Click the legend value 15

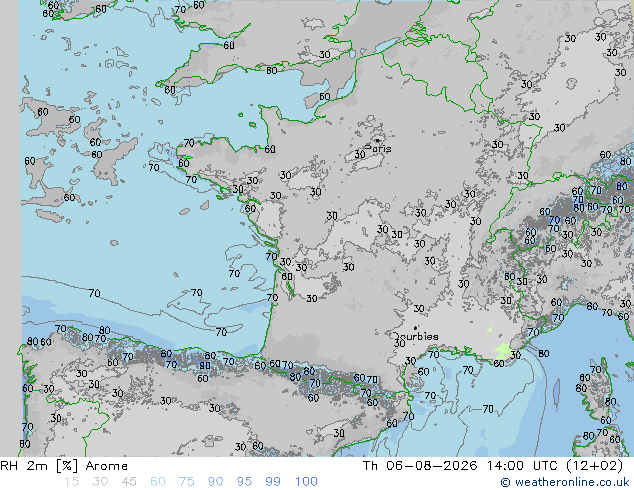tap(71, 482)
